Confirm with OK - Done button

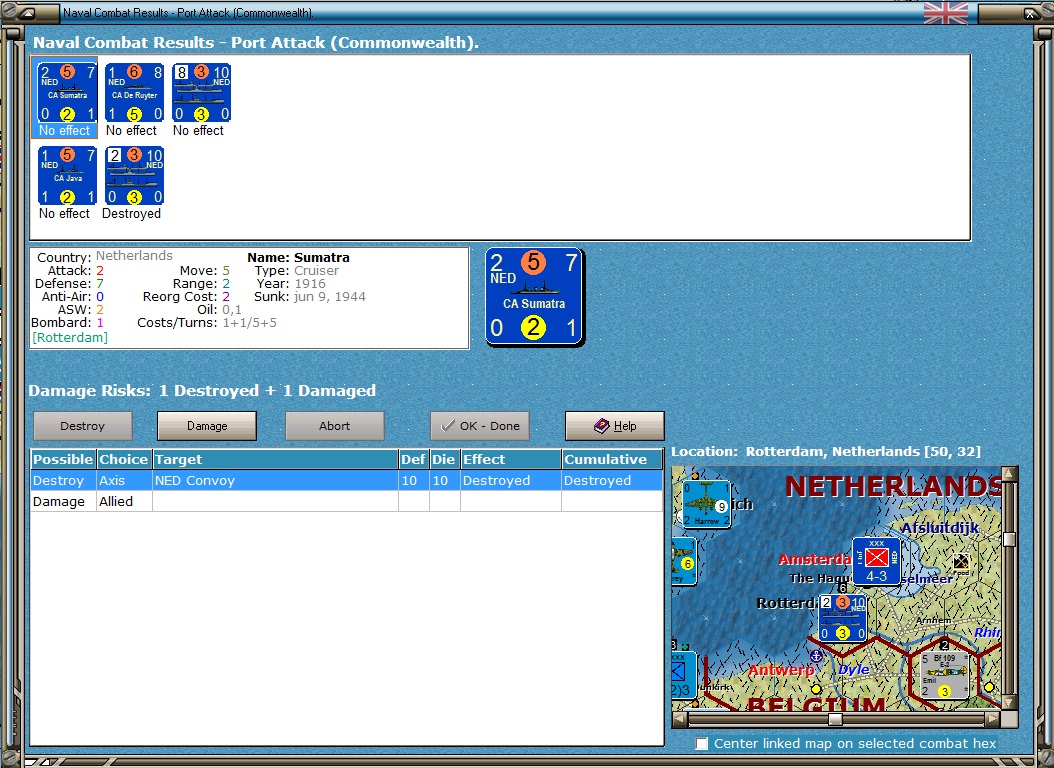coord(480,426)
